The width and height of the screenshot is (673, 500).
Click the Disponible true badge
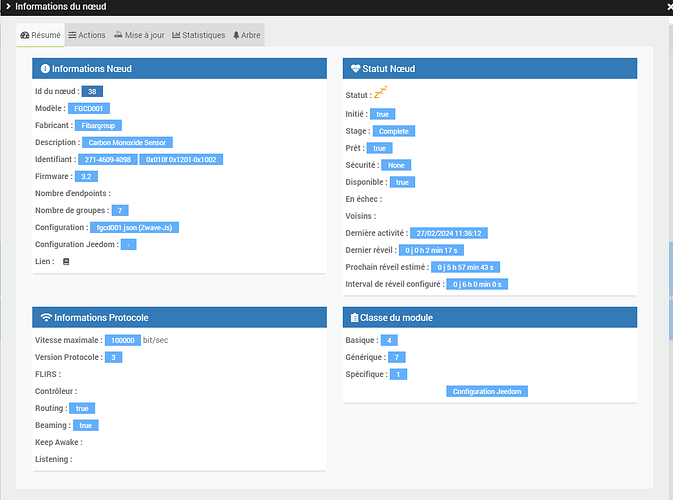[402, 182]
